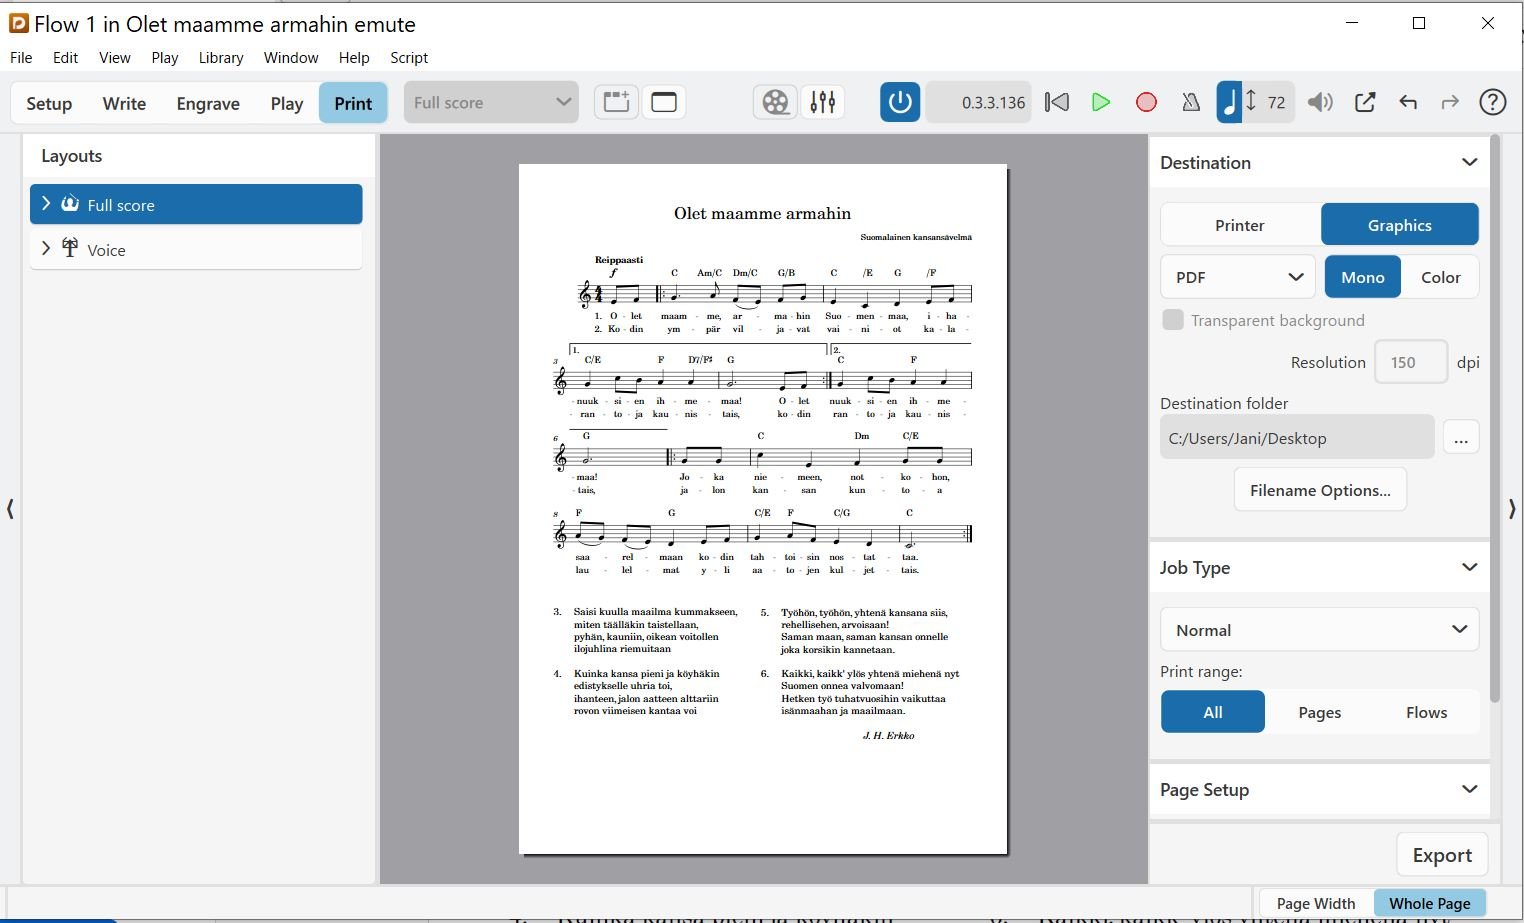Open the File menu
The height and width of the screenshot is (923, 1524).
tap(21, 58)
